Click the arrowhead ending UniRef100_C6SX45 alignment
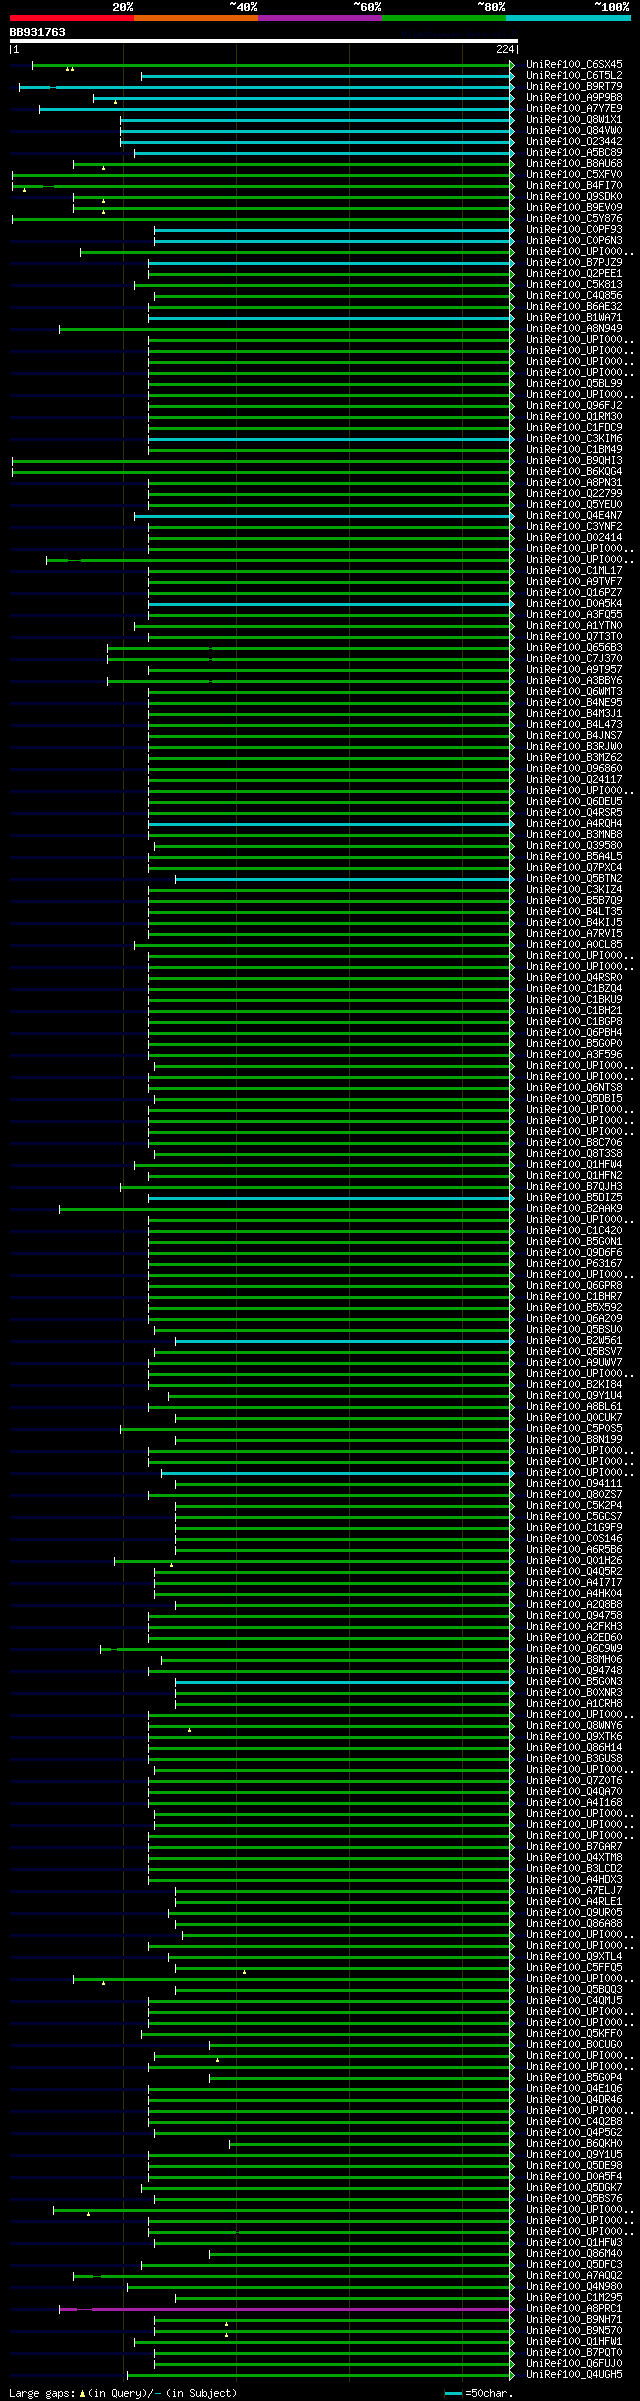640x2401 pixels. pos(512,65)
